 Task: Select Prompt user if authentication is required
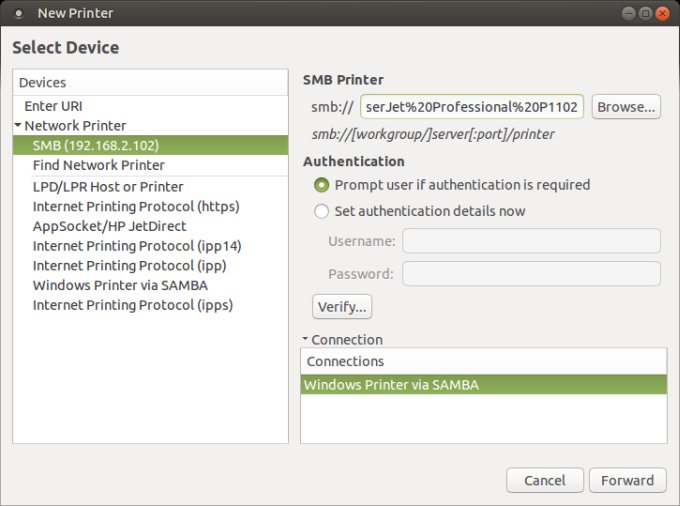tap(321, 185)
